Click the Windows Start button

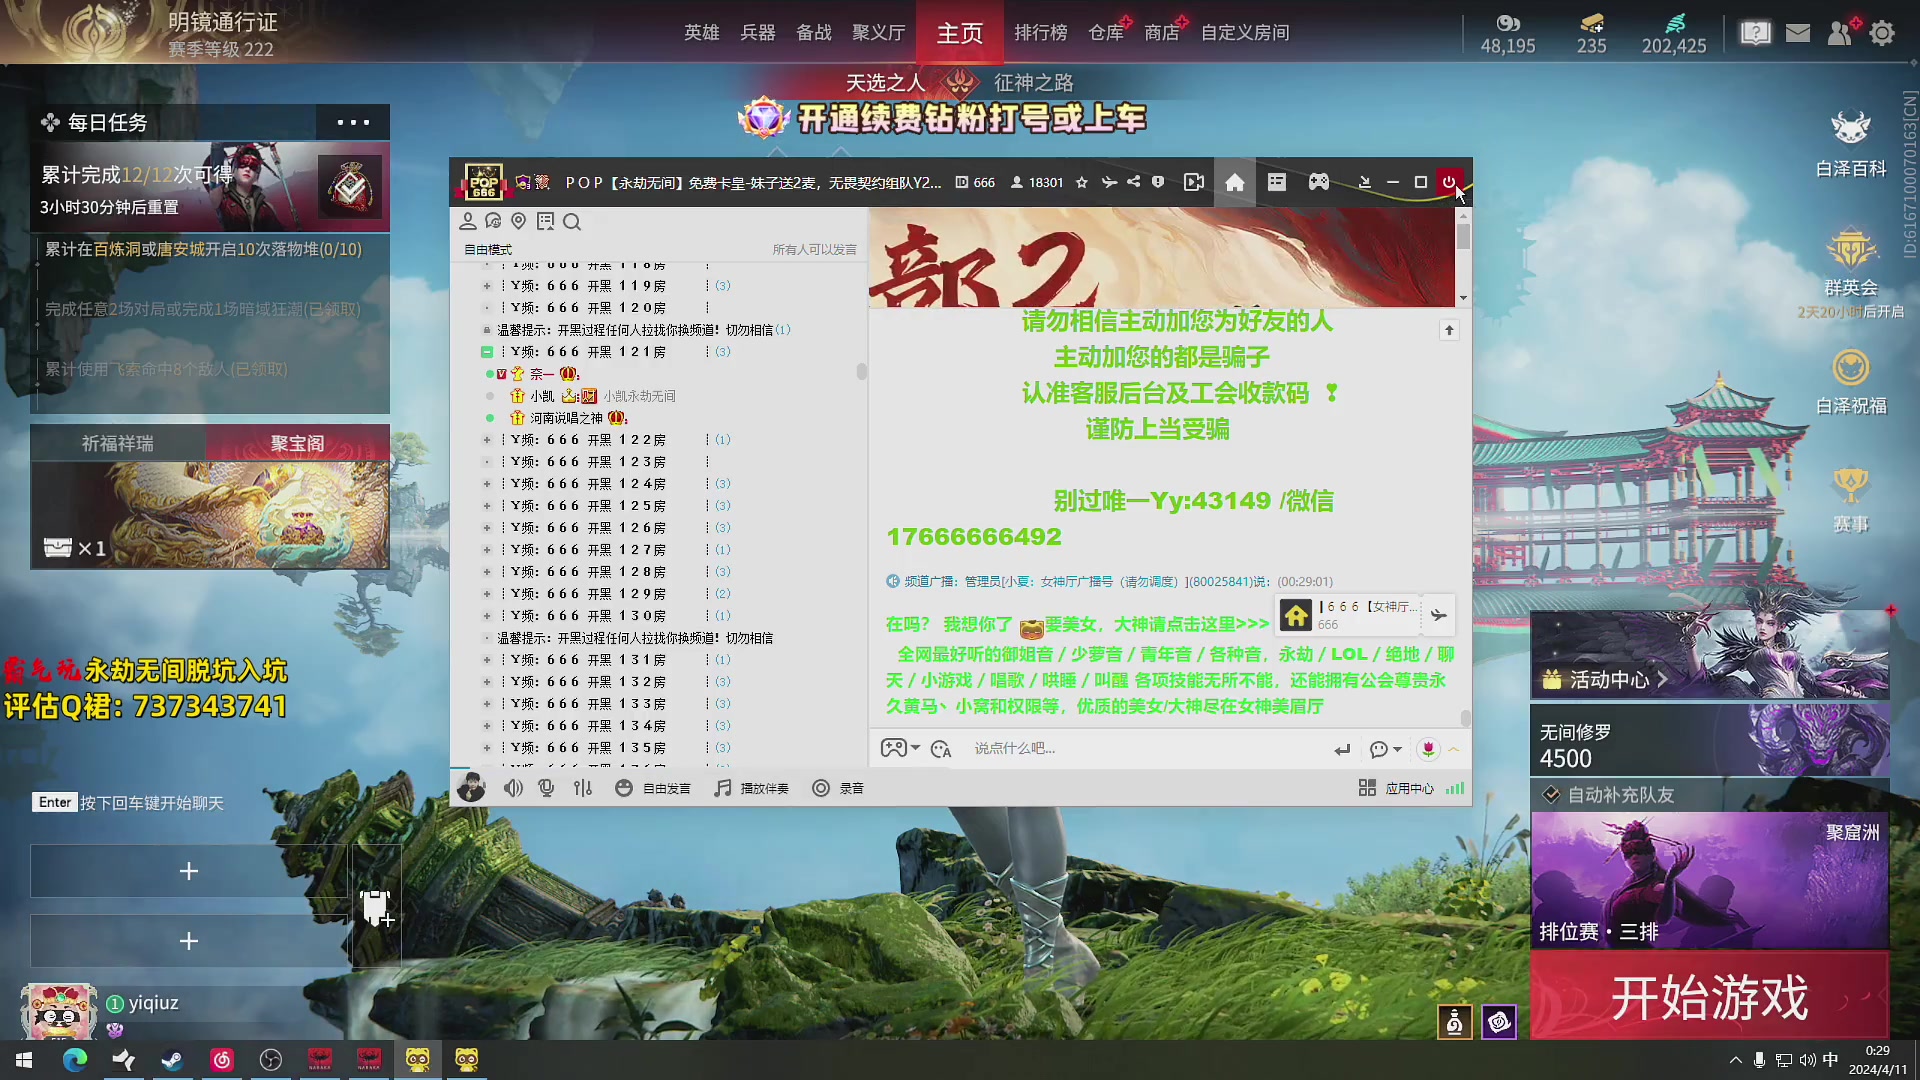click(x=24, y=1060)
